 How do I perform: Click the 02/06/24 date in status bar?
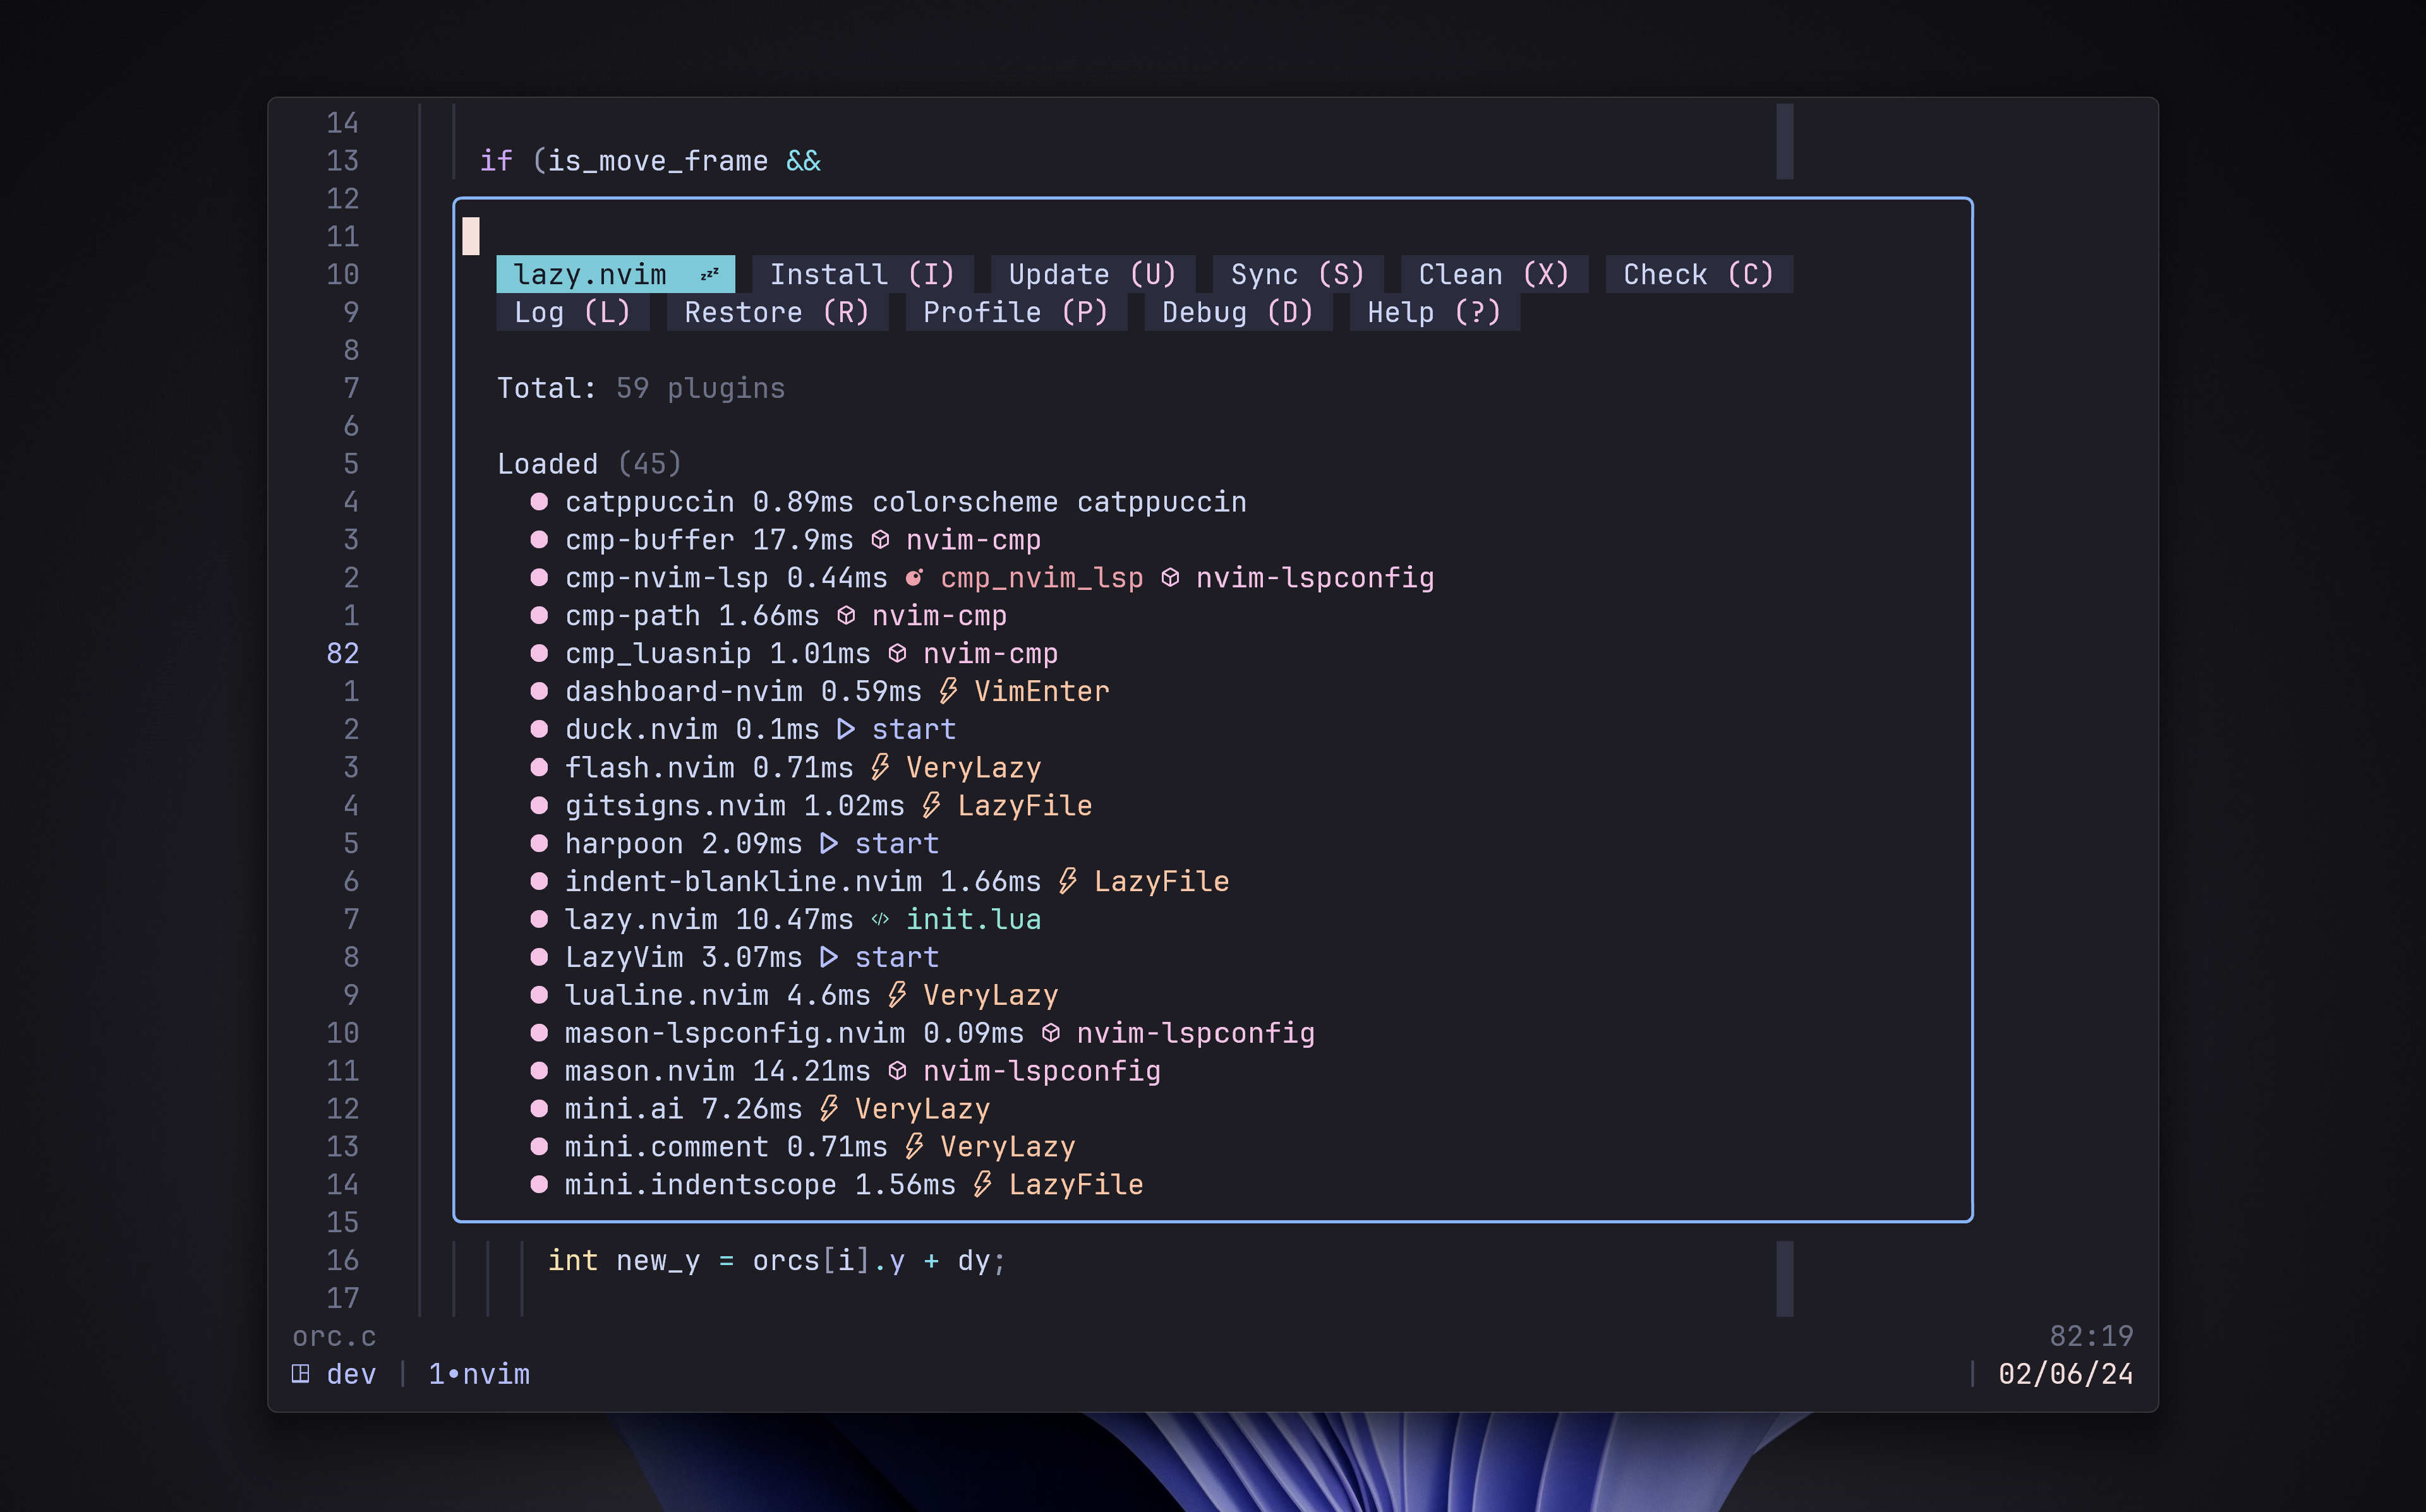click(x=2066, y=1374)
